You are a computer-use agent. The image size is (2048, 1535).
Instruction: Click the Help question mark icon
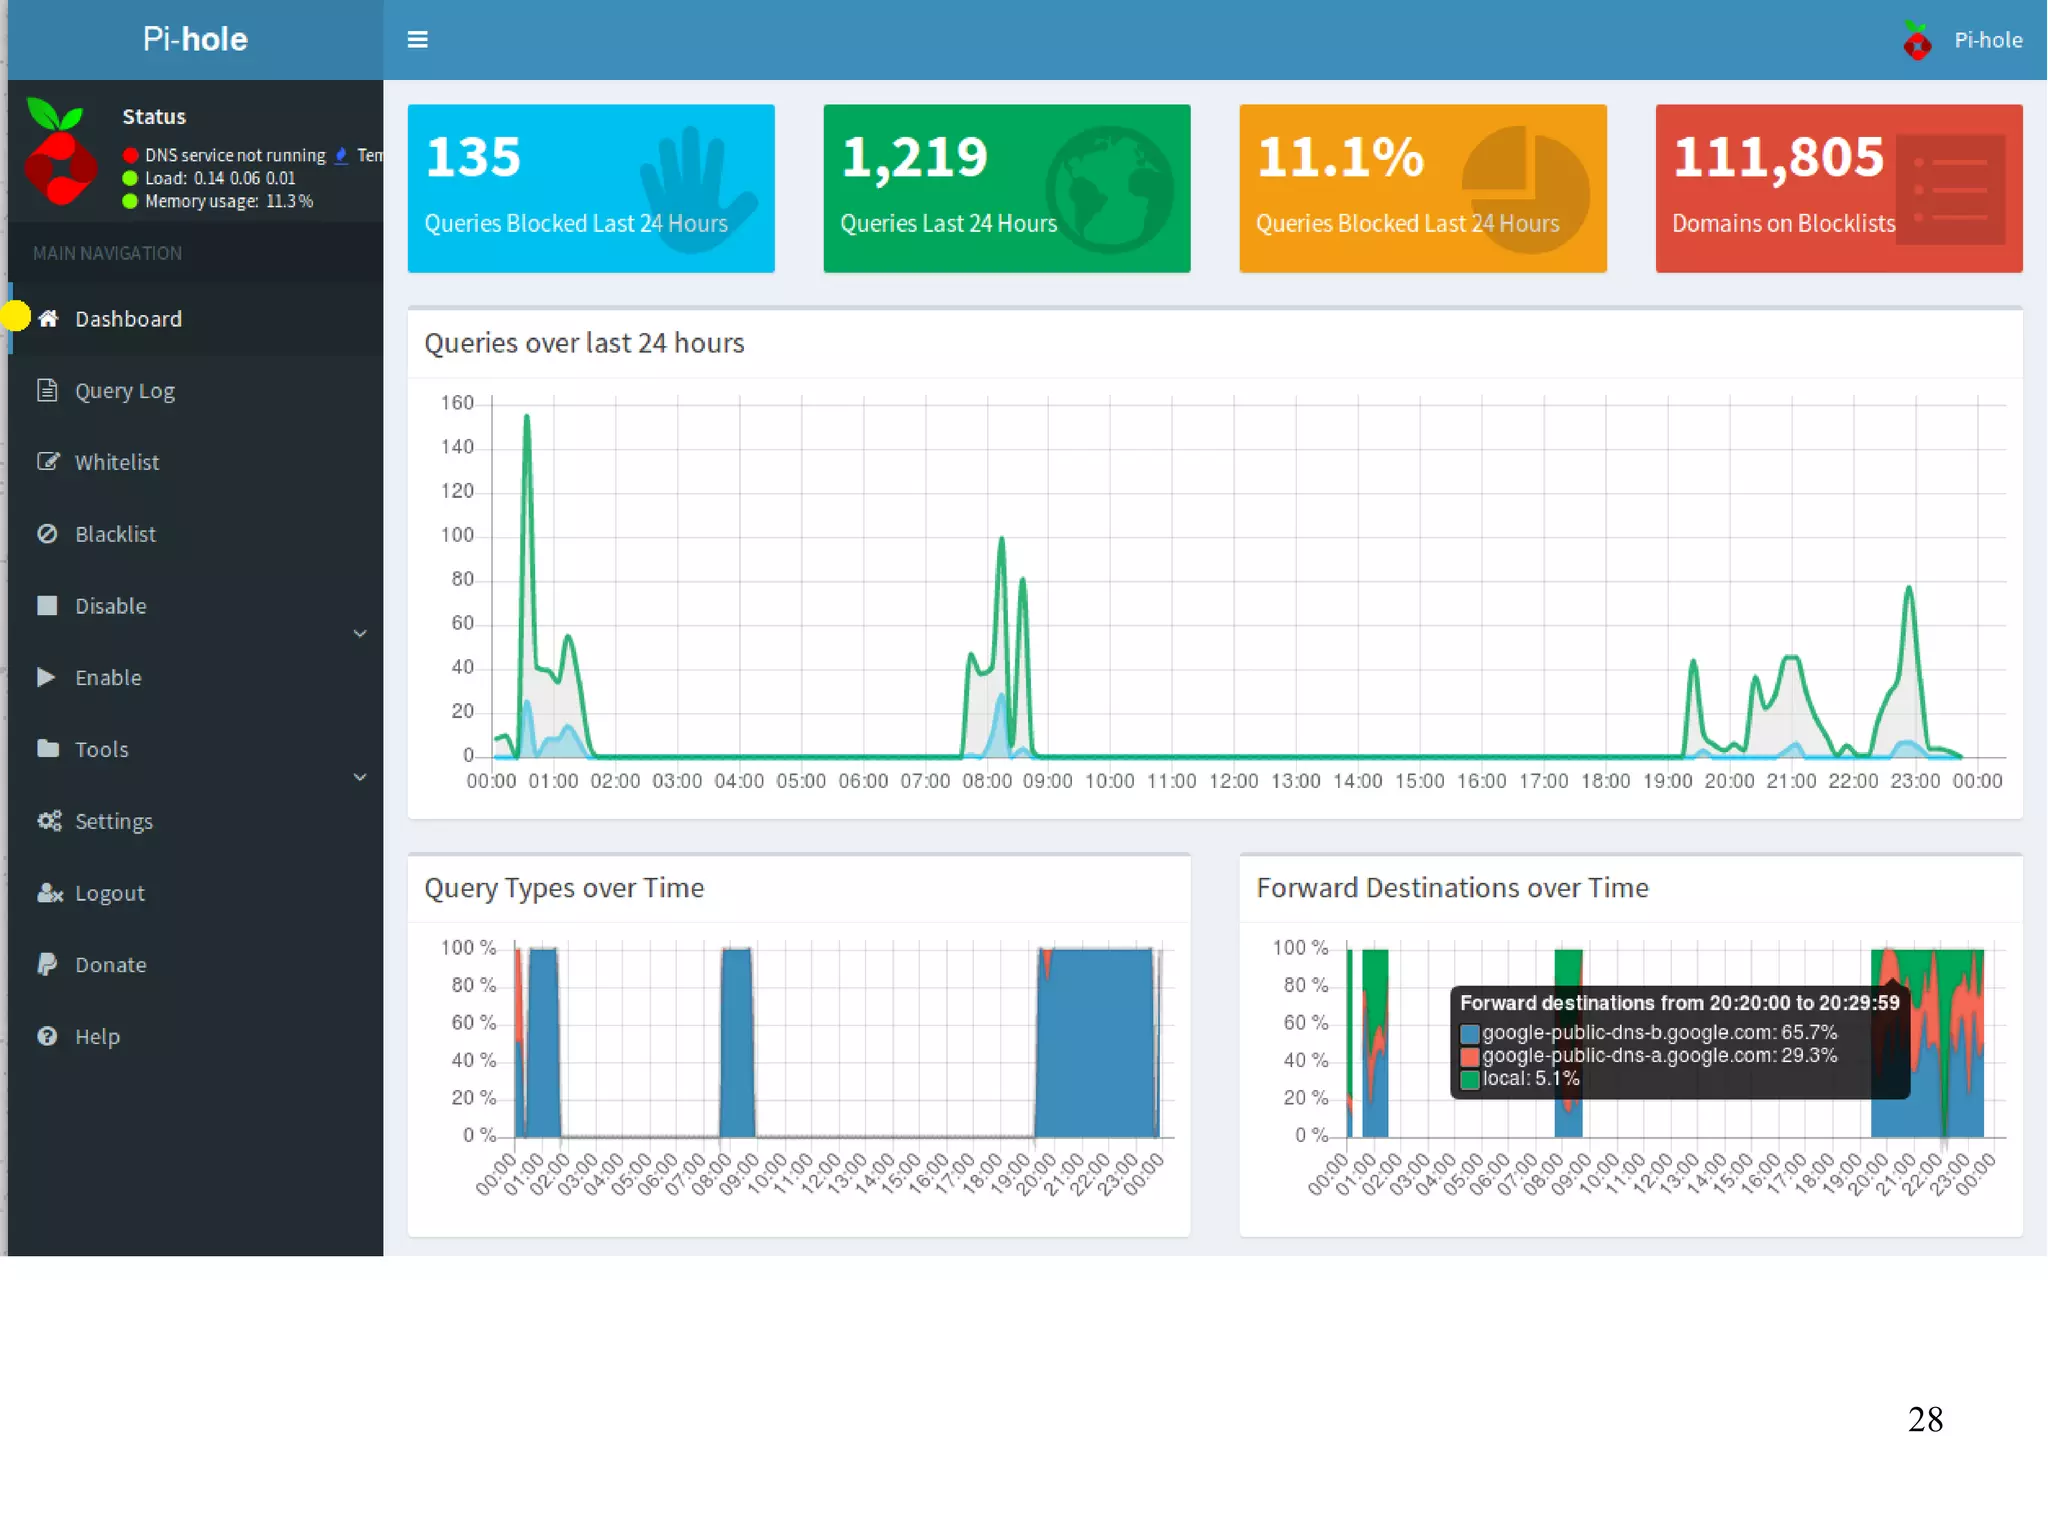point(47,1036)
